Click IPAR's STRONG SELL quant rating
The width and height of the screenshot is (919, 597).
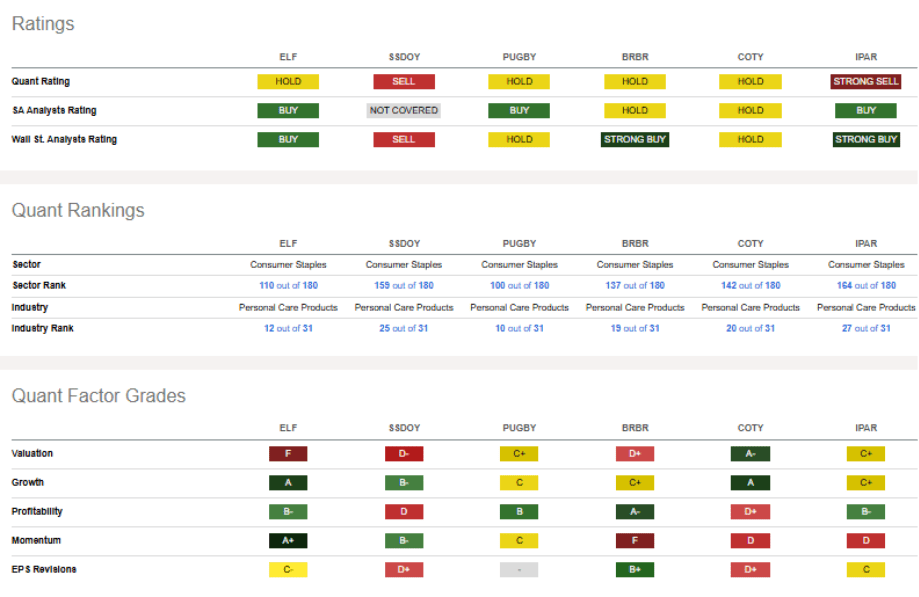(x=866, y=82)
